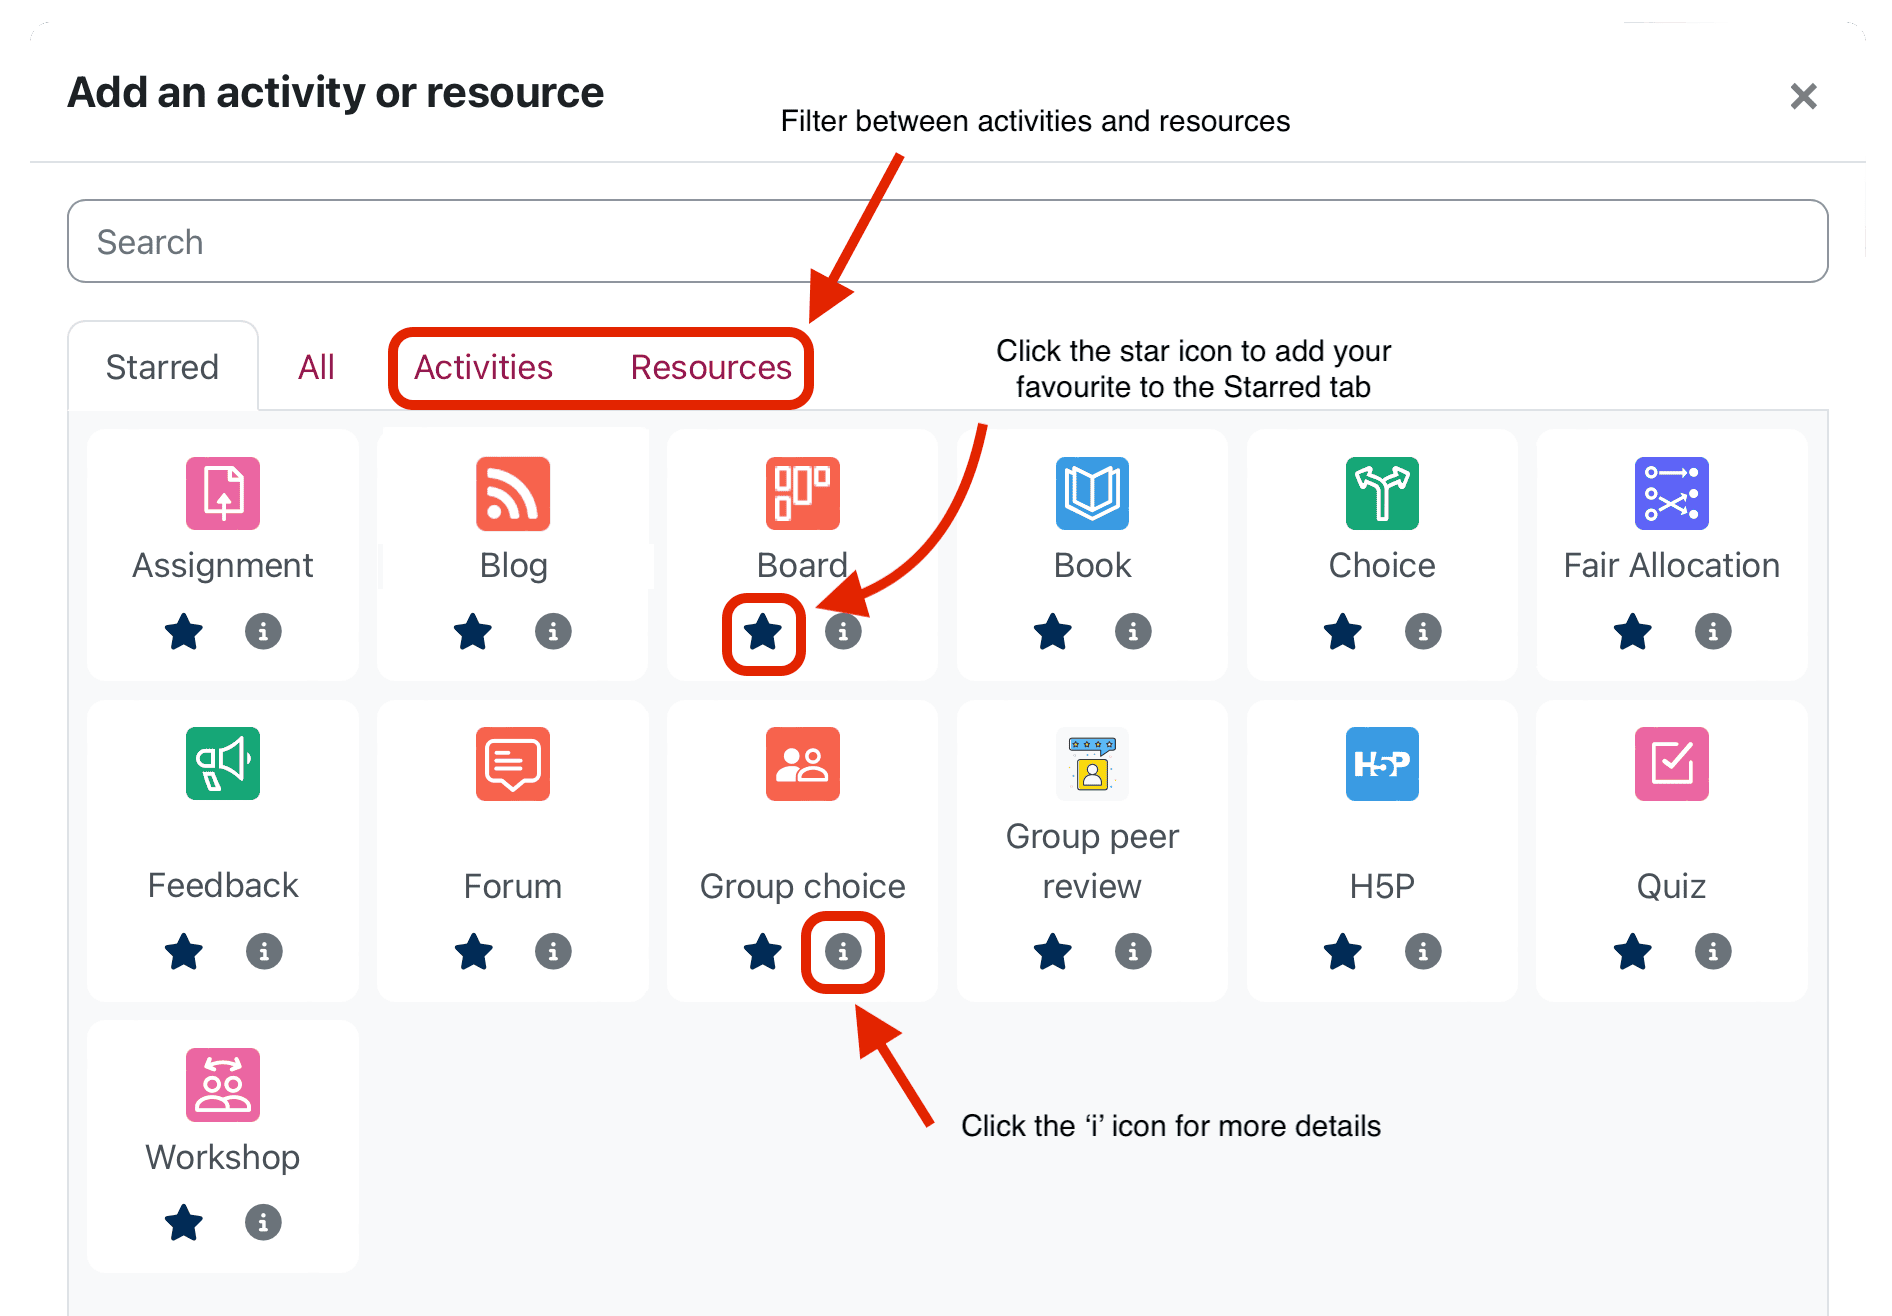The height and width of the screenshot is (1316, 1892).
Task: Switch to the Activities tab
Action: click(x=483, y=368)
